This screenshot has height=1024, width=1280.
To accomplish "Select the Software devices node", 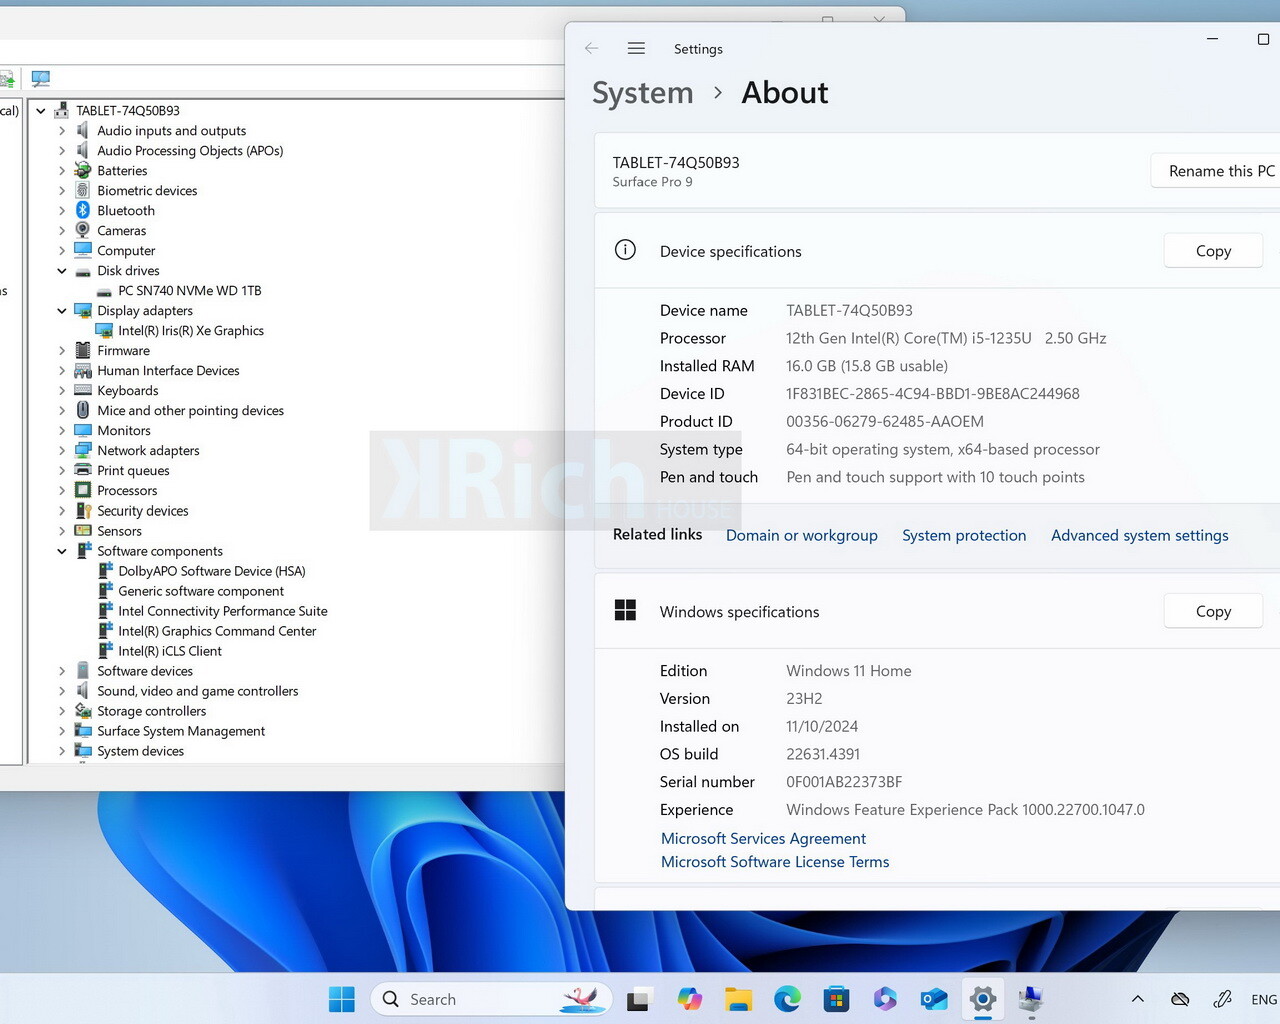I will click(x=145, y=671).
